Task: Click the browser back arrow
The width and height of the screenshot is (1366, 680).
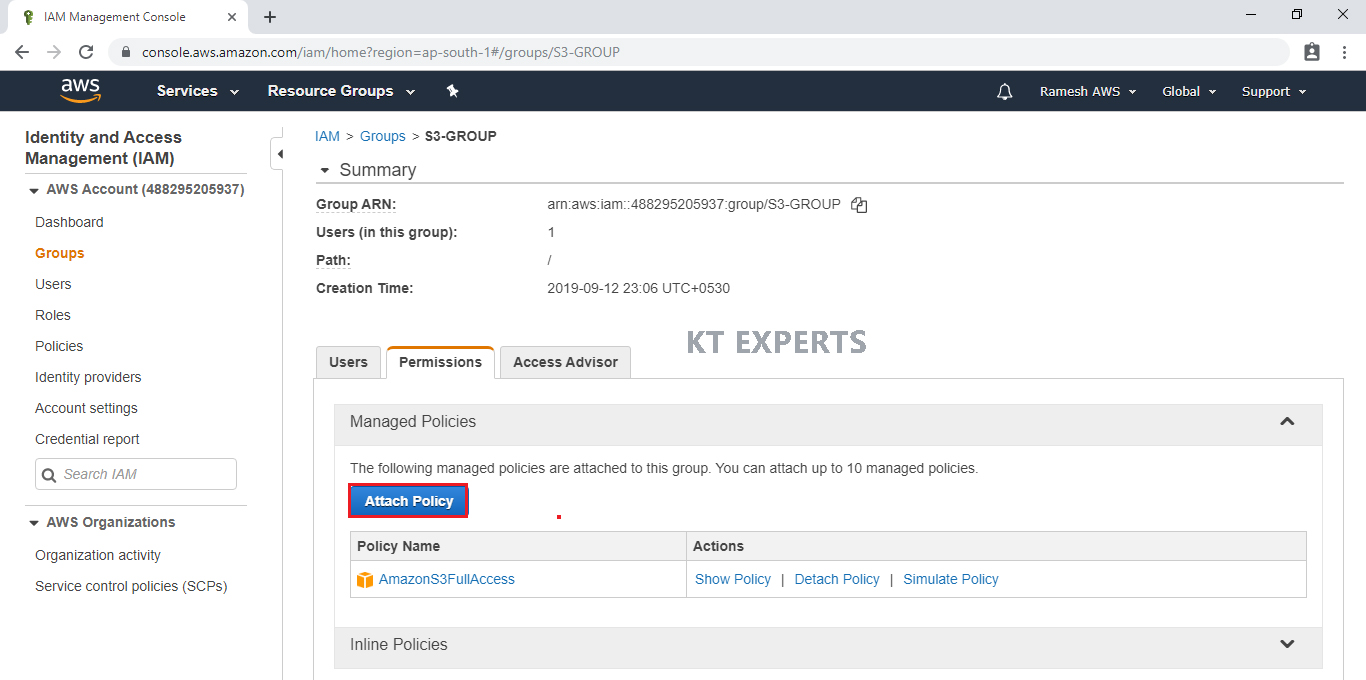Action: pos(22,52)
